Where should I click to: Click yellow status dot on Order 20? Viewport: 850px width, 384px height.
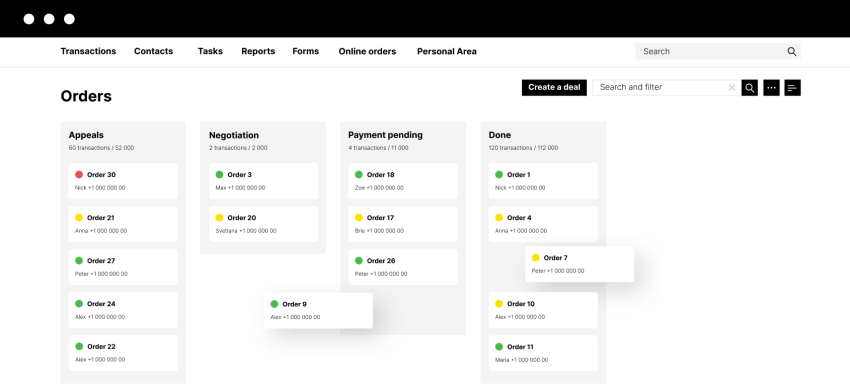coord(220,217)
